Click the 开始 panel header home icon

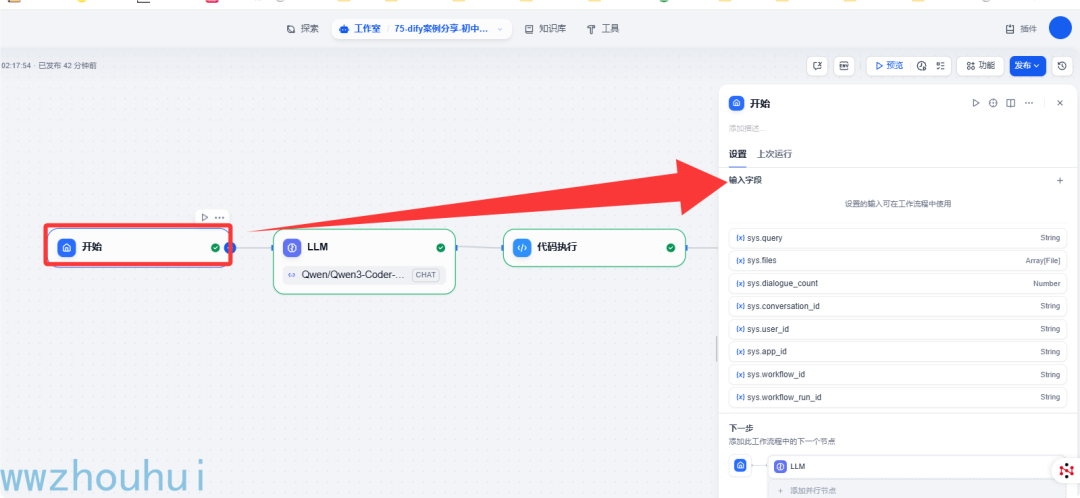[736, 103]
